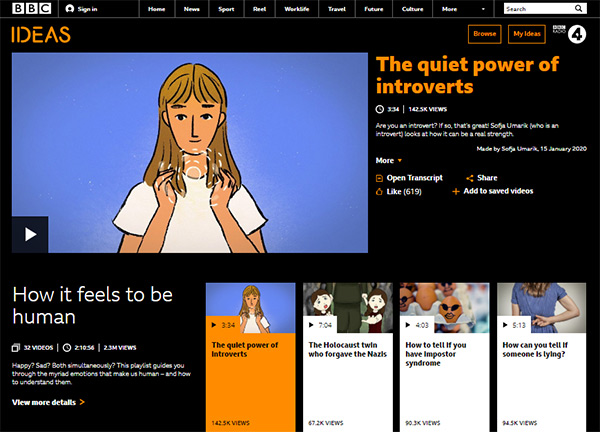Click the More navigation item
Viewport: 600px width, 432px height.
tap(449, 9)
